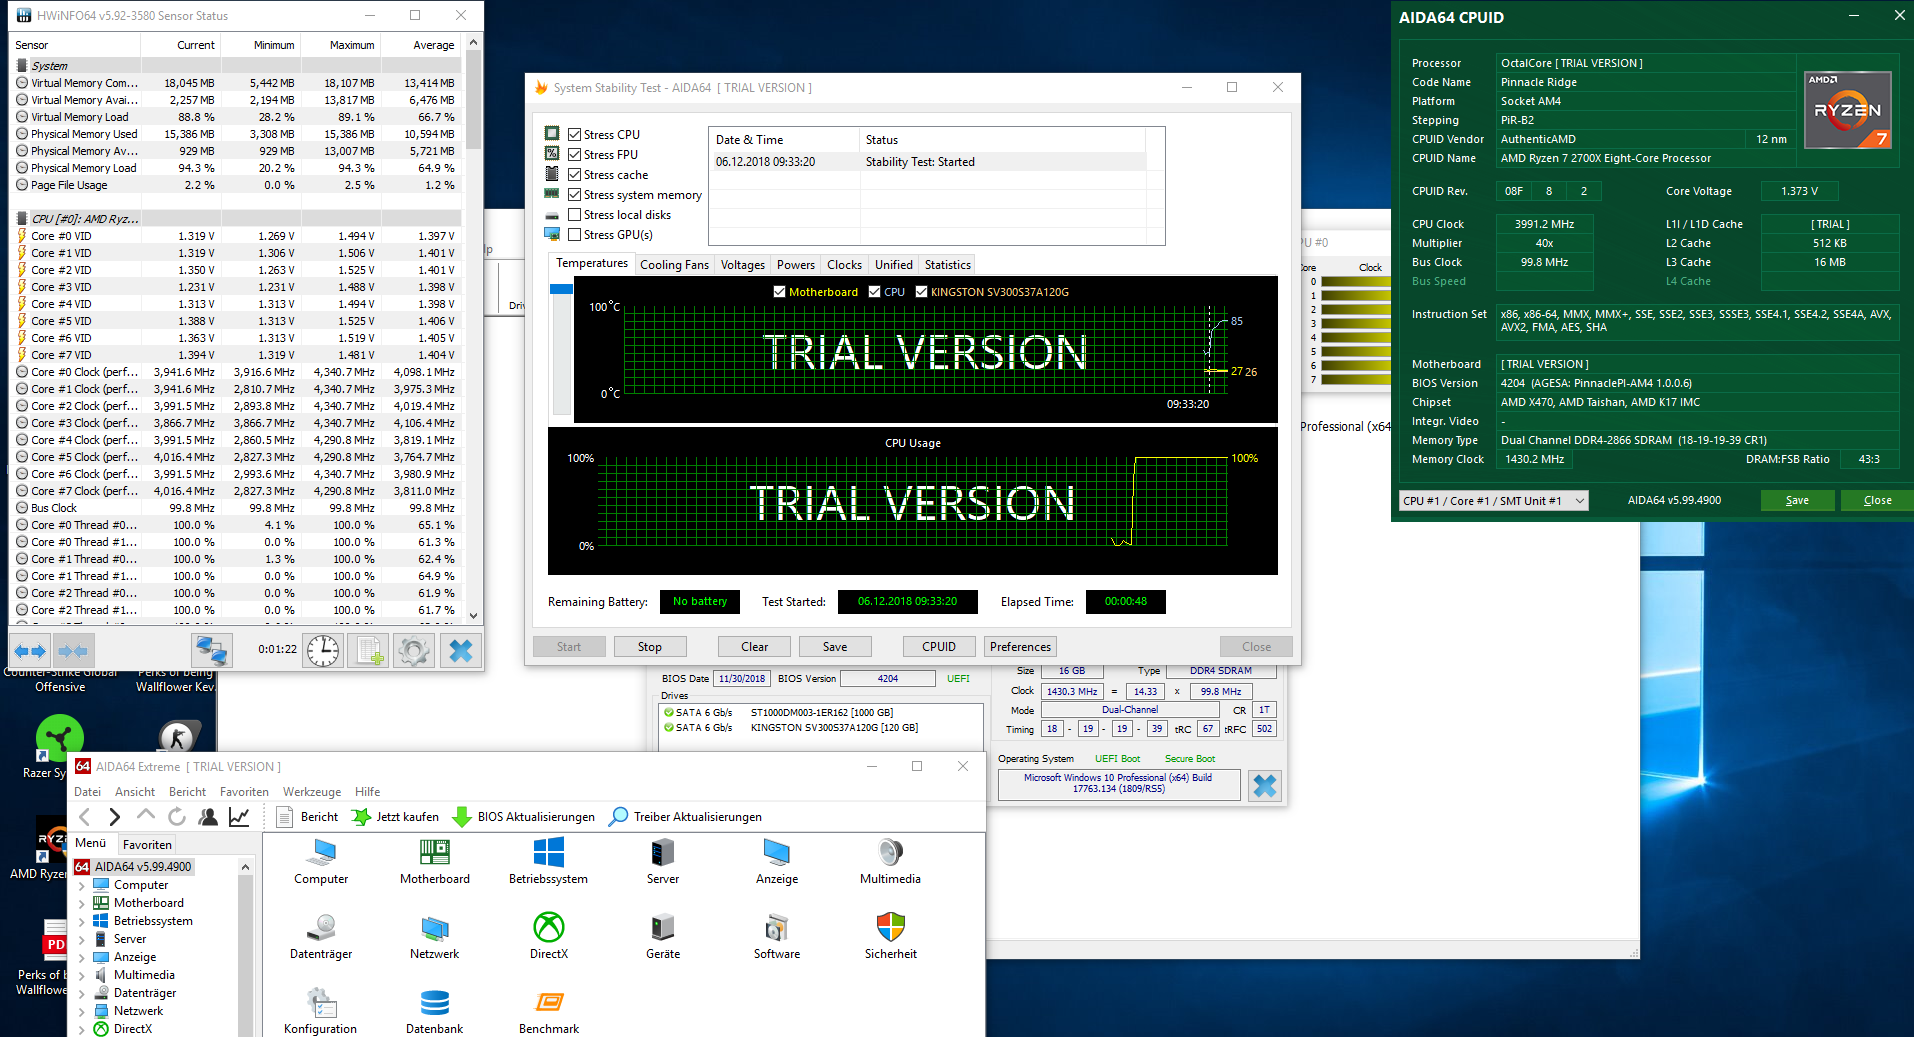Click the expand columns arrows icon in HWiNFO

click(30, 651)
